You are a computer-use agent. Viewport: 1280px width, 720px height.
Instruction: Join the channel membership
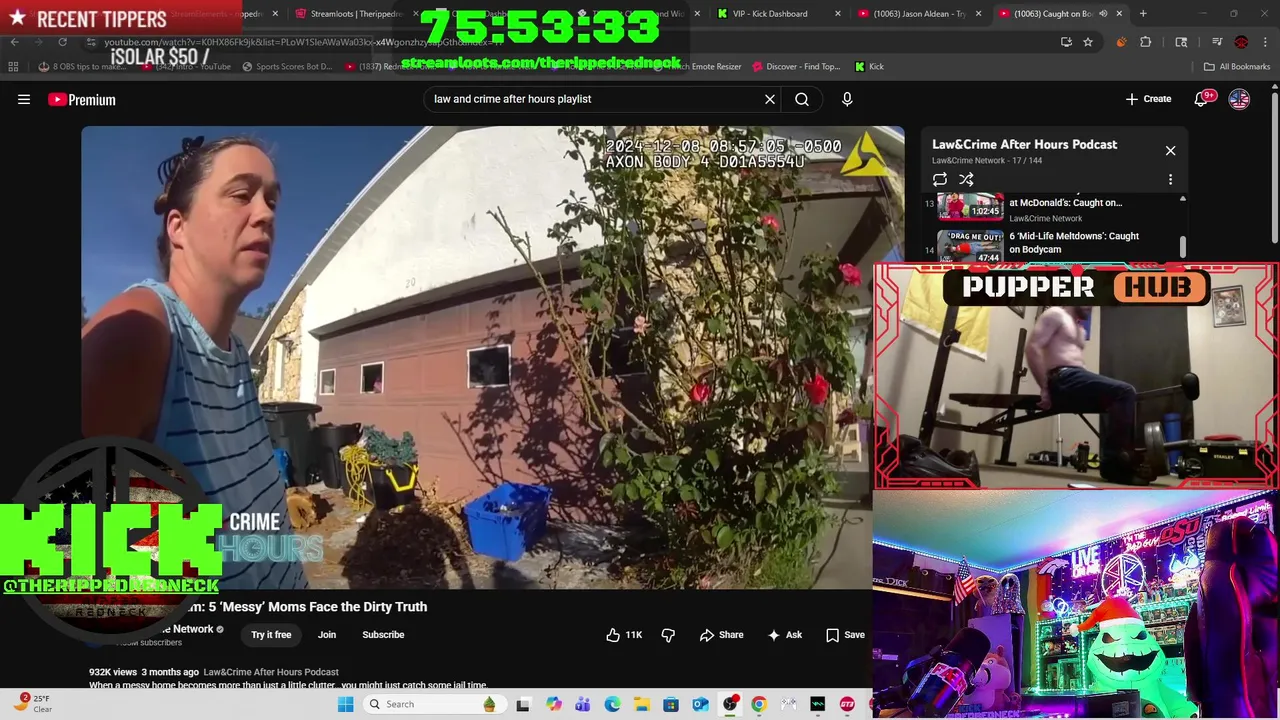[x=327, y=635]
